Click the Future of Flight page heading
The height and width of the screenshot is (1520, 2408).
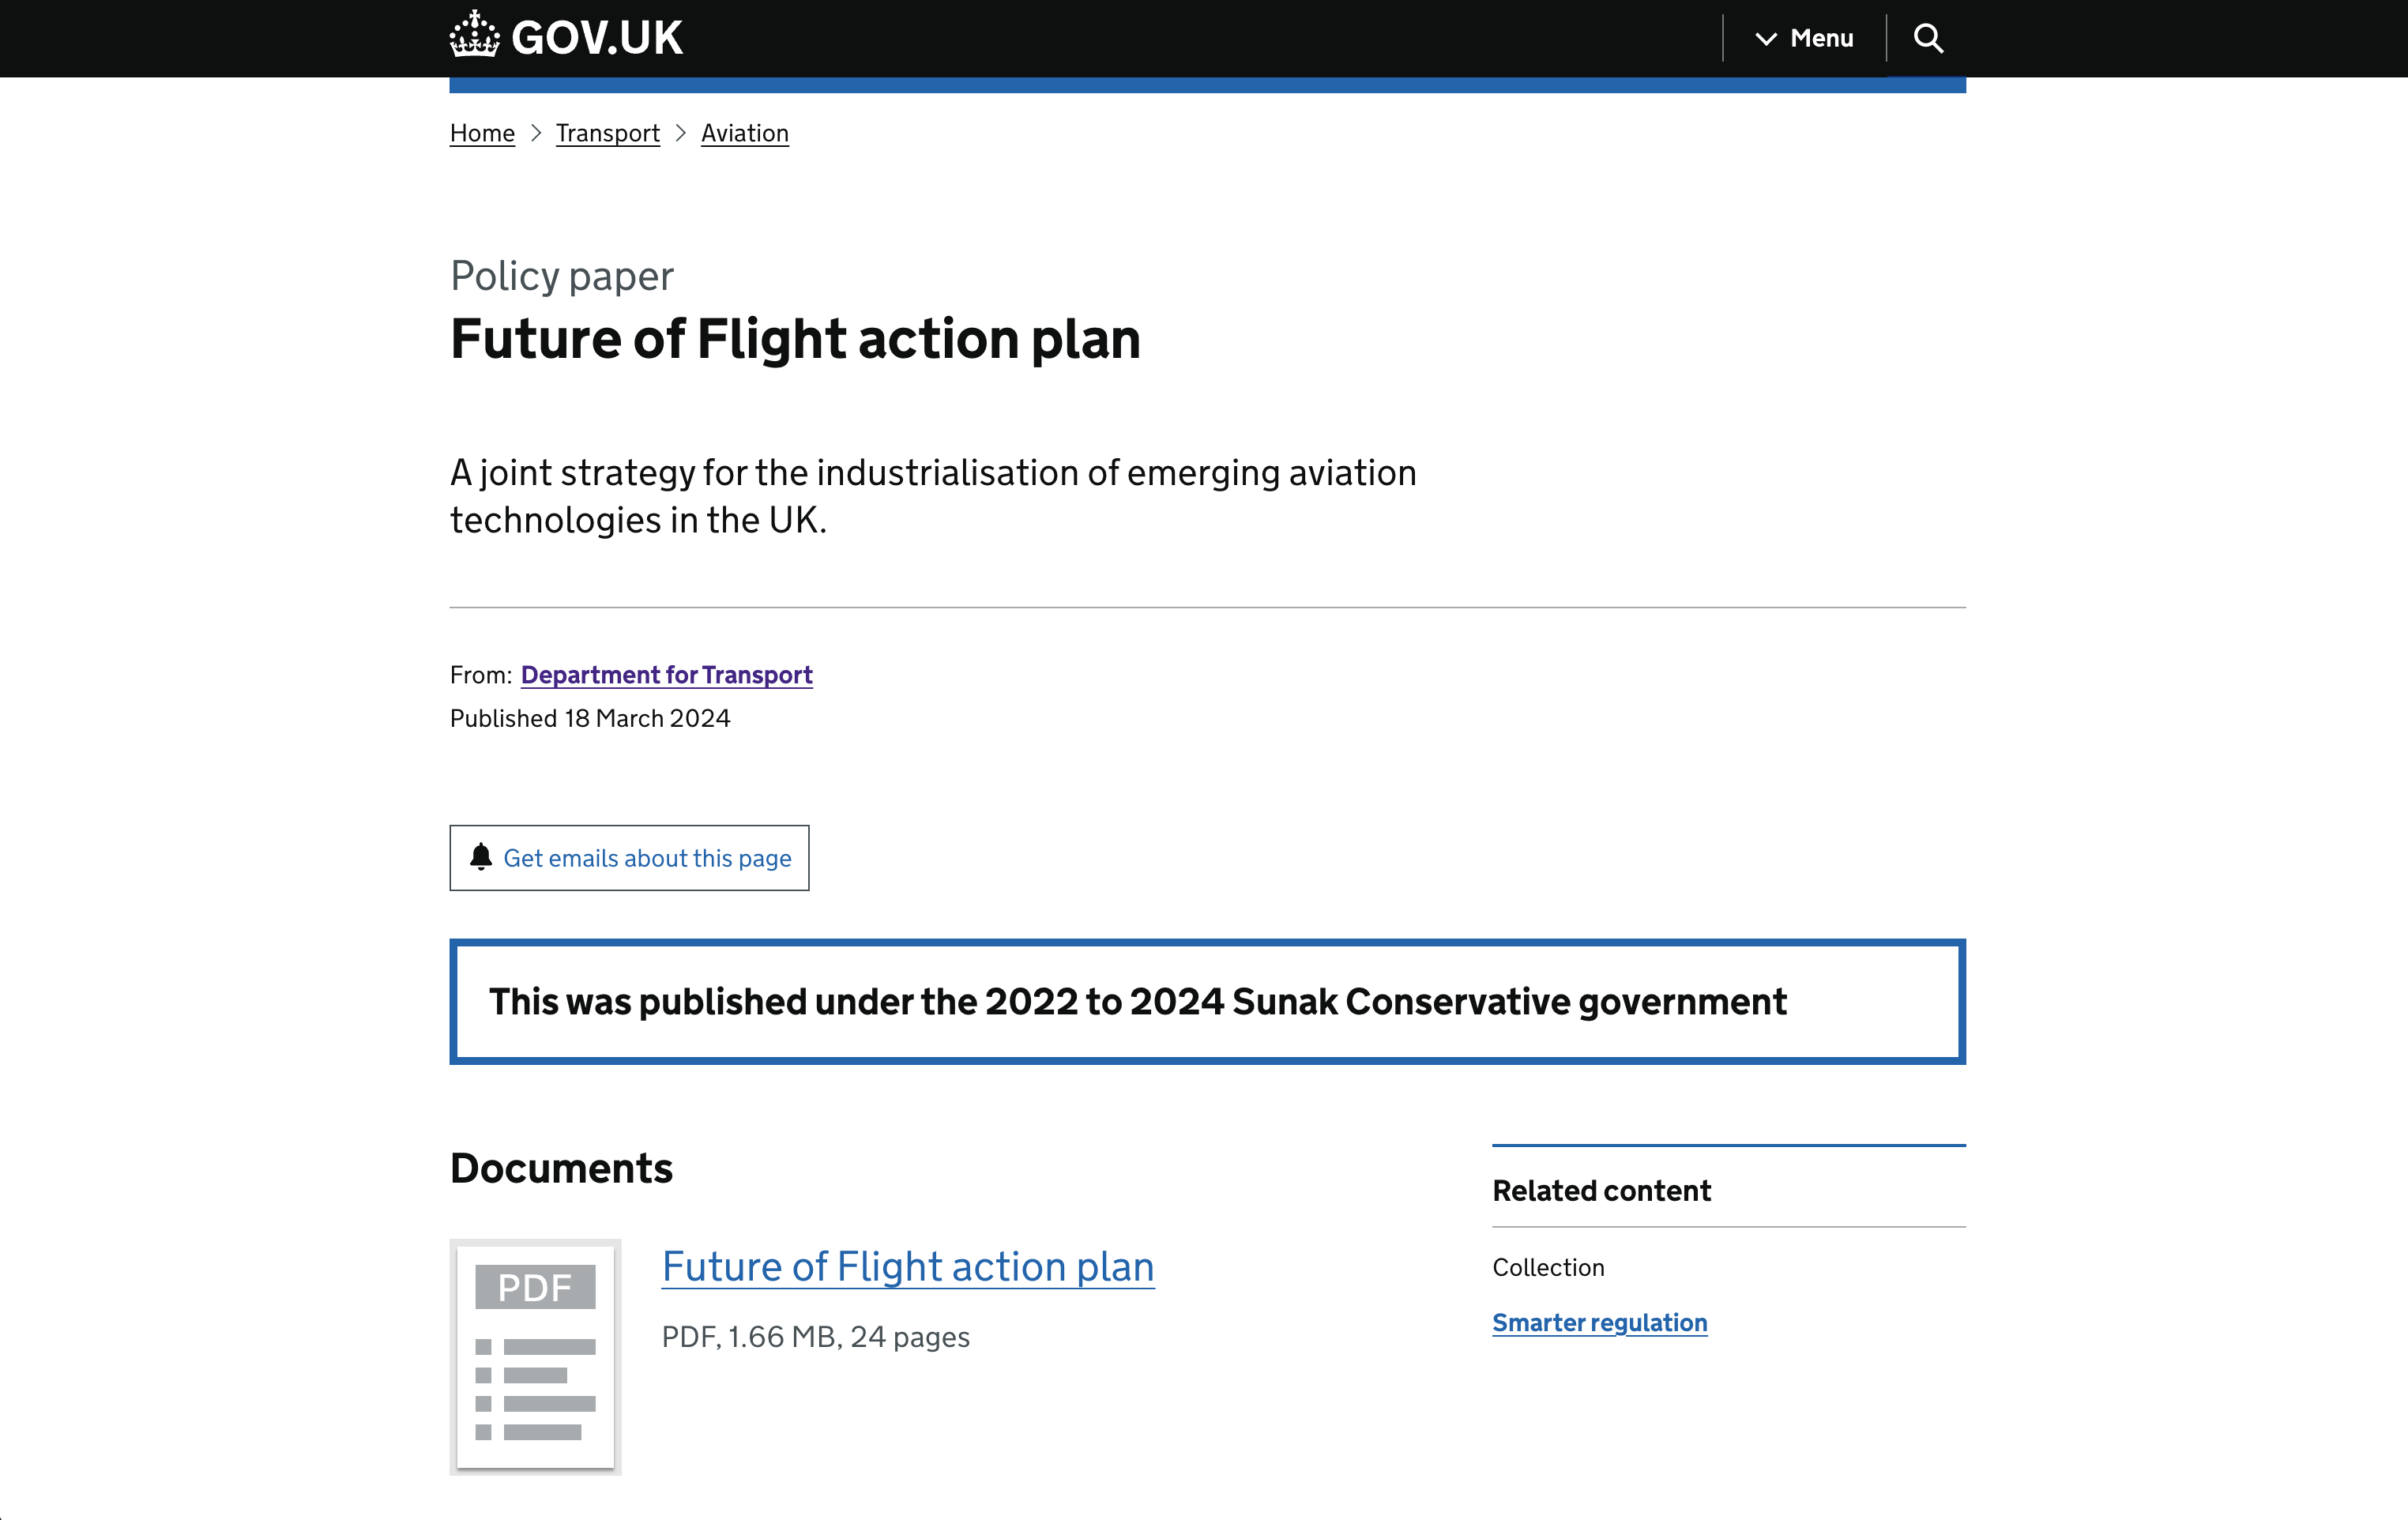click(x=795, y=339)
